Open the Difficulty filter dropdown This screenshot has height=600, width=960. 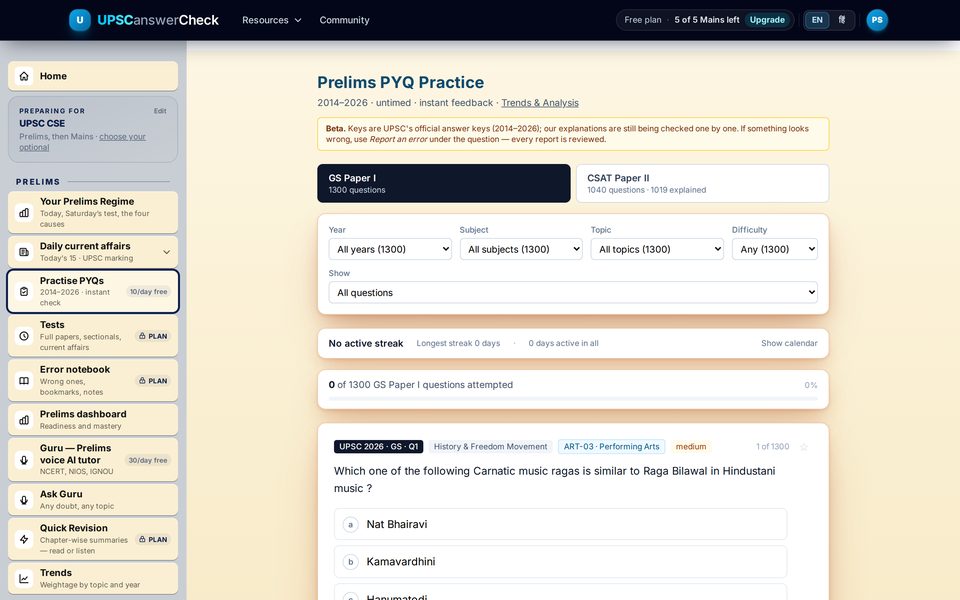click(x=774, y=249)
